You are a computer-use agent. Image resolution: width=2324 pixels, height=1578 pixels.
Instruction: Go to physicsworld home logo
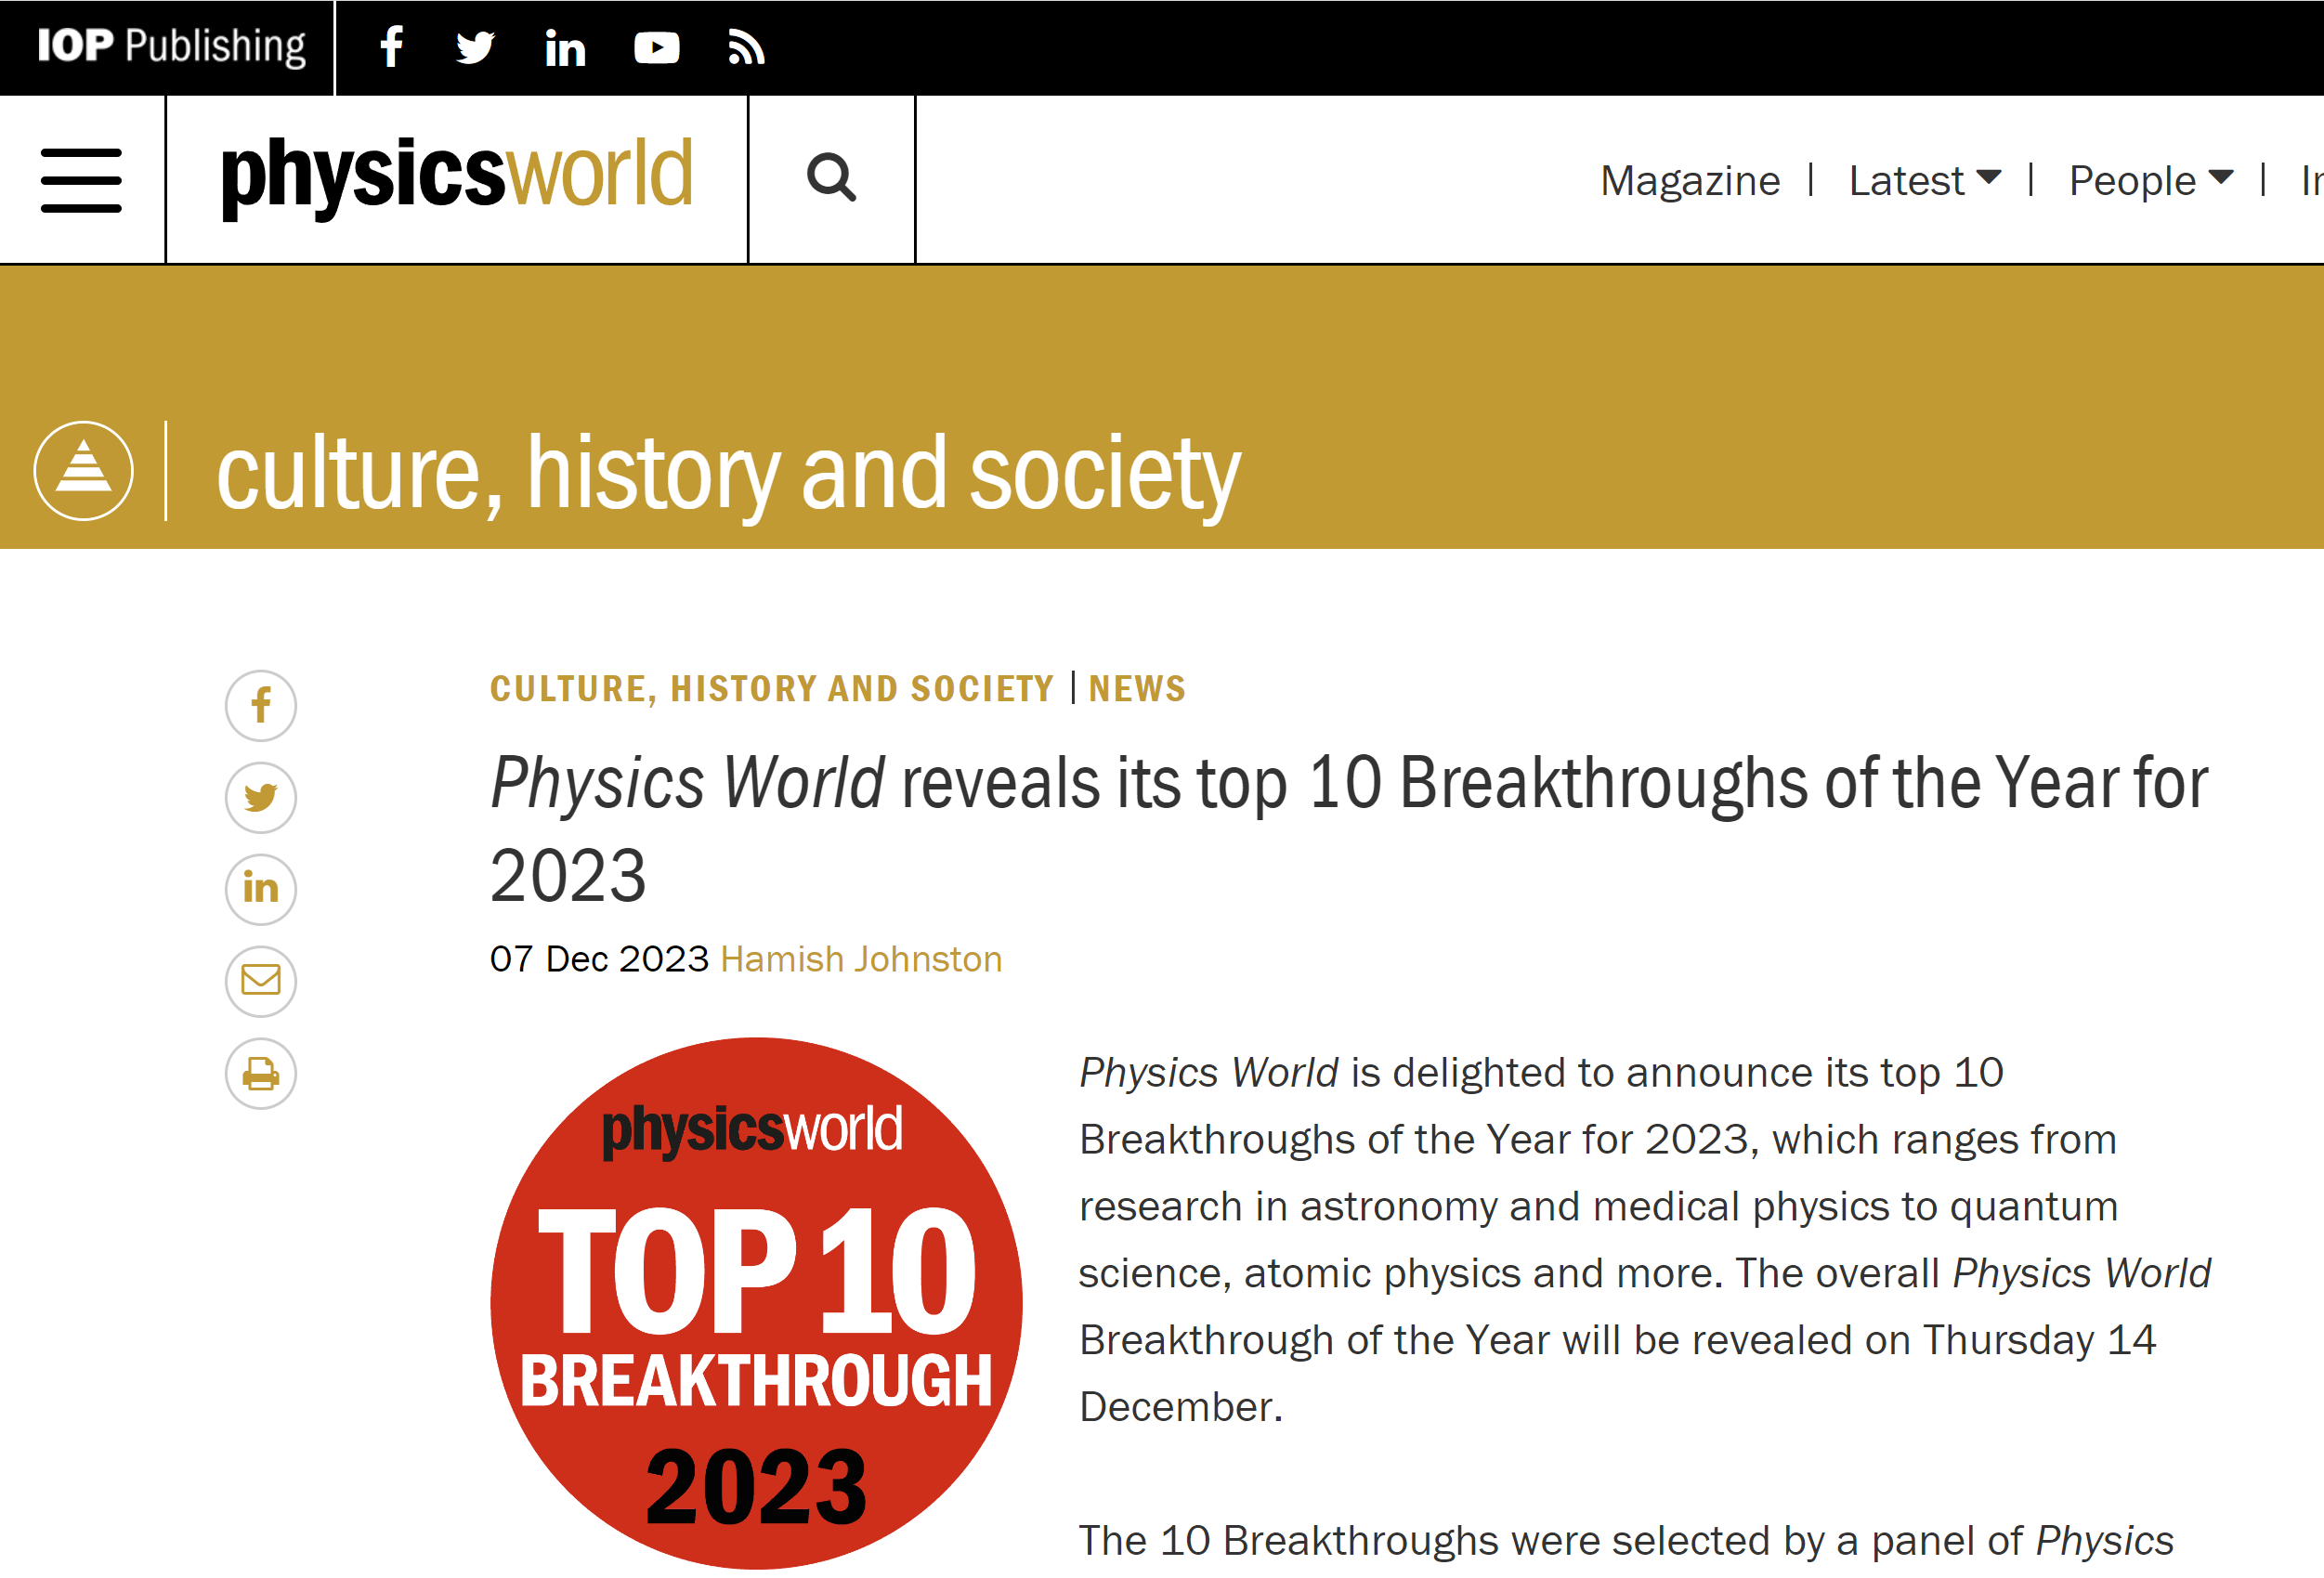click(x=457, y=178)
